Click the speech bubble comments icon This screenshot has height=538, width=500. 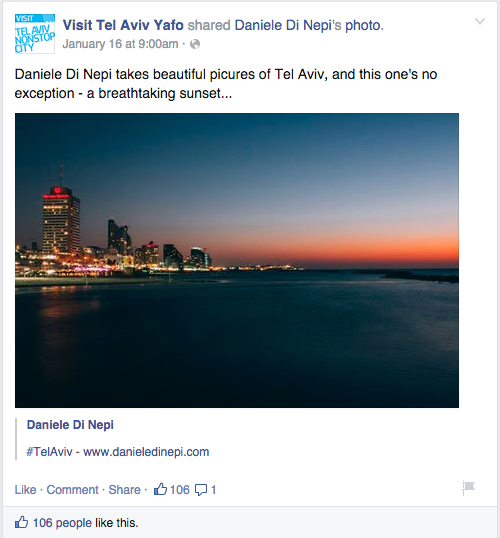201,490
